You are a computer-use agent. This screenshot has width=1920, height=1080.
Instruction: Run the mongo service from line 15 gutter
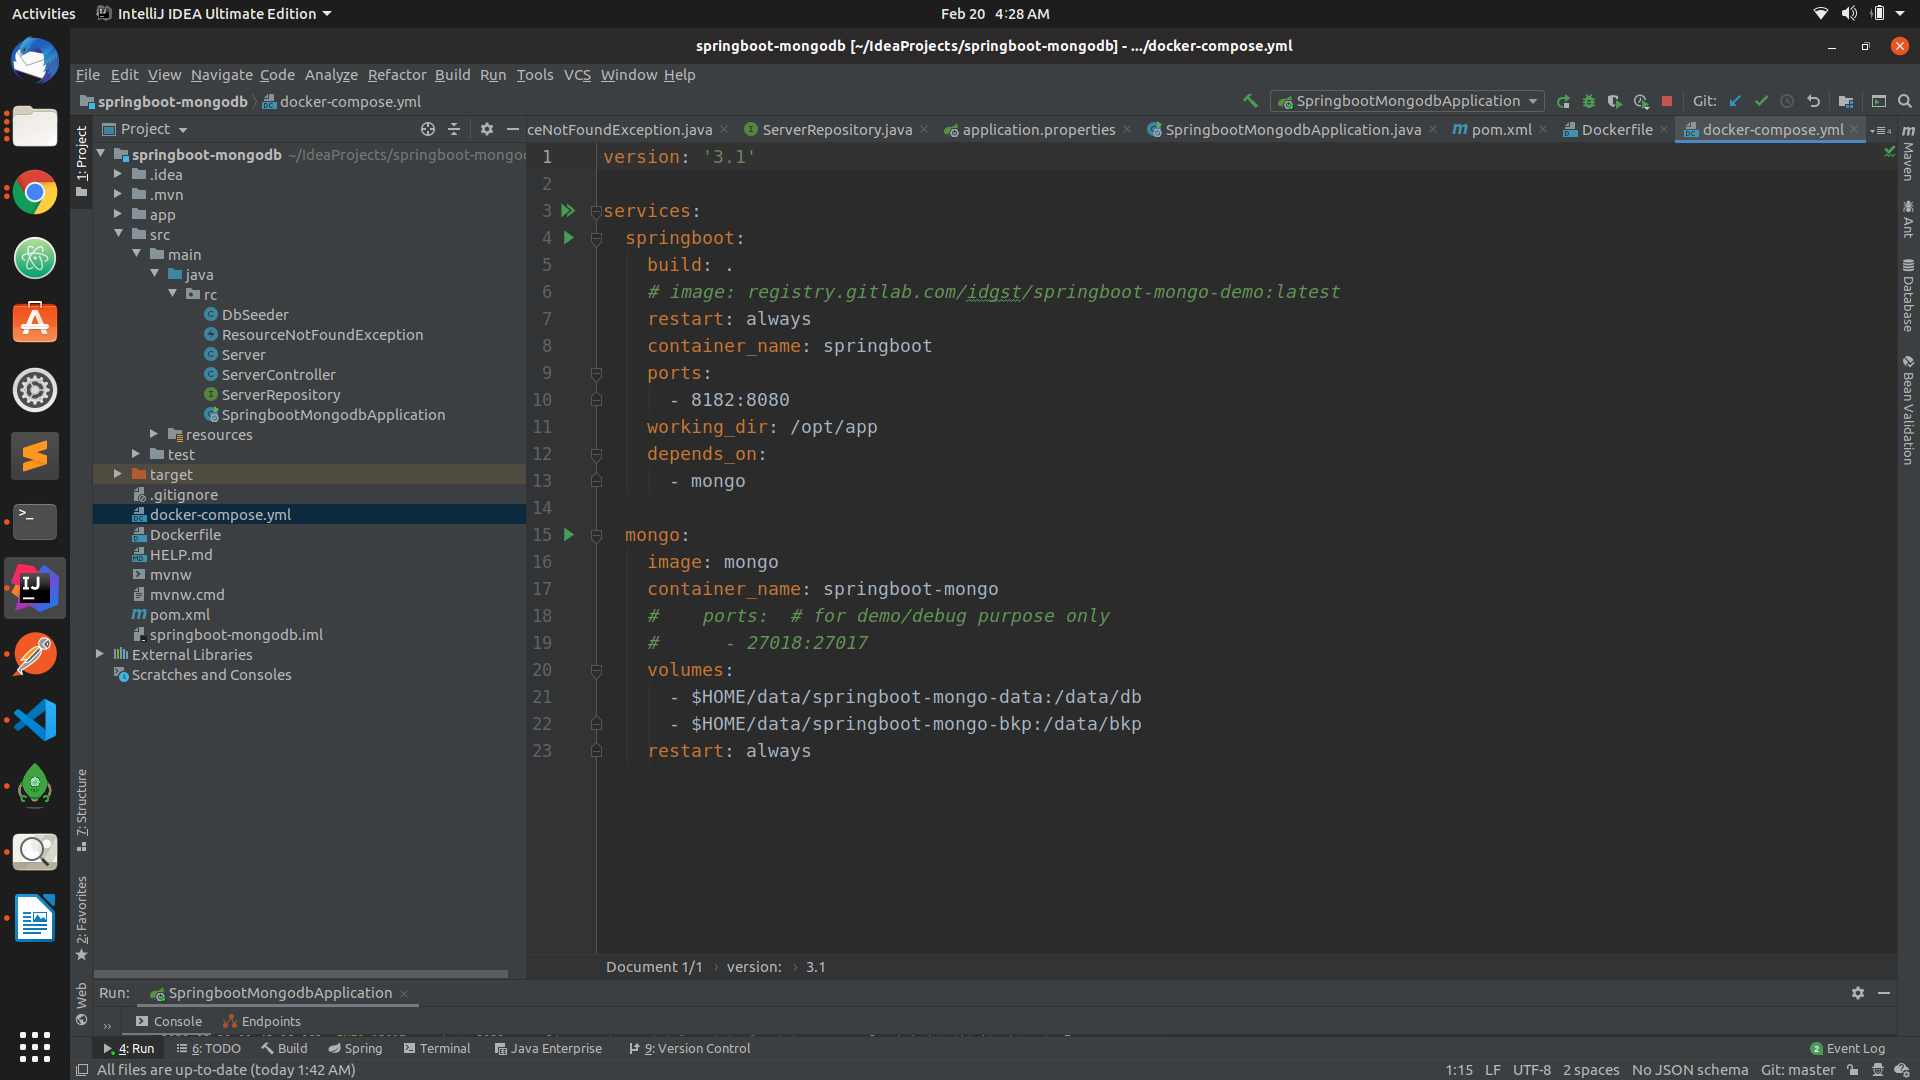568,535
